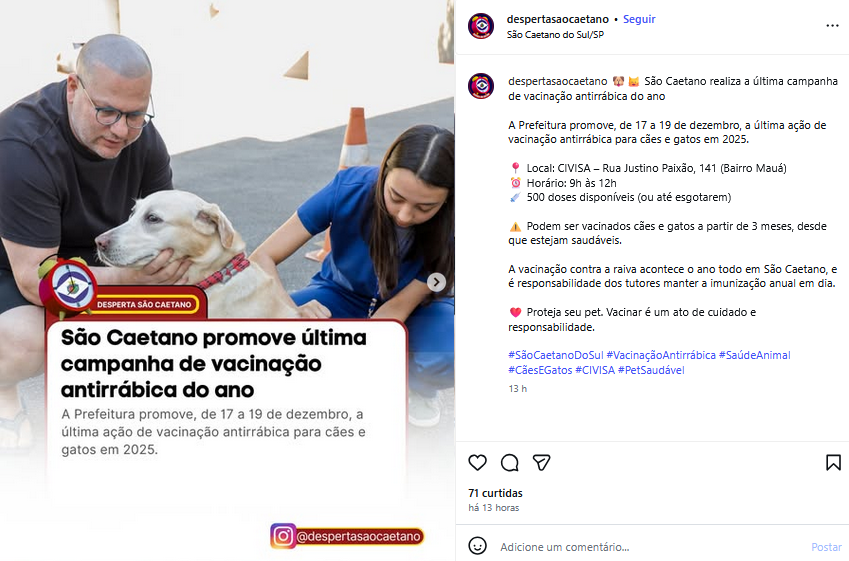
Task: Open the #SãoCaetanoDoSul hashtag
Action: click(x=556, y=355)
